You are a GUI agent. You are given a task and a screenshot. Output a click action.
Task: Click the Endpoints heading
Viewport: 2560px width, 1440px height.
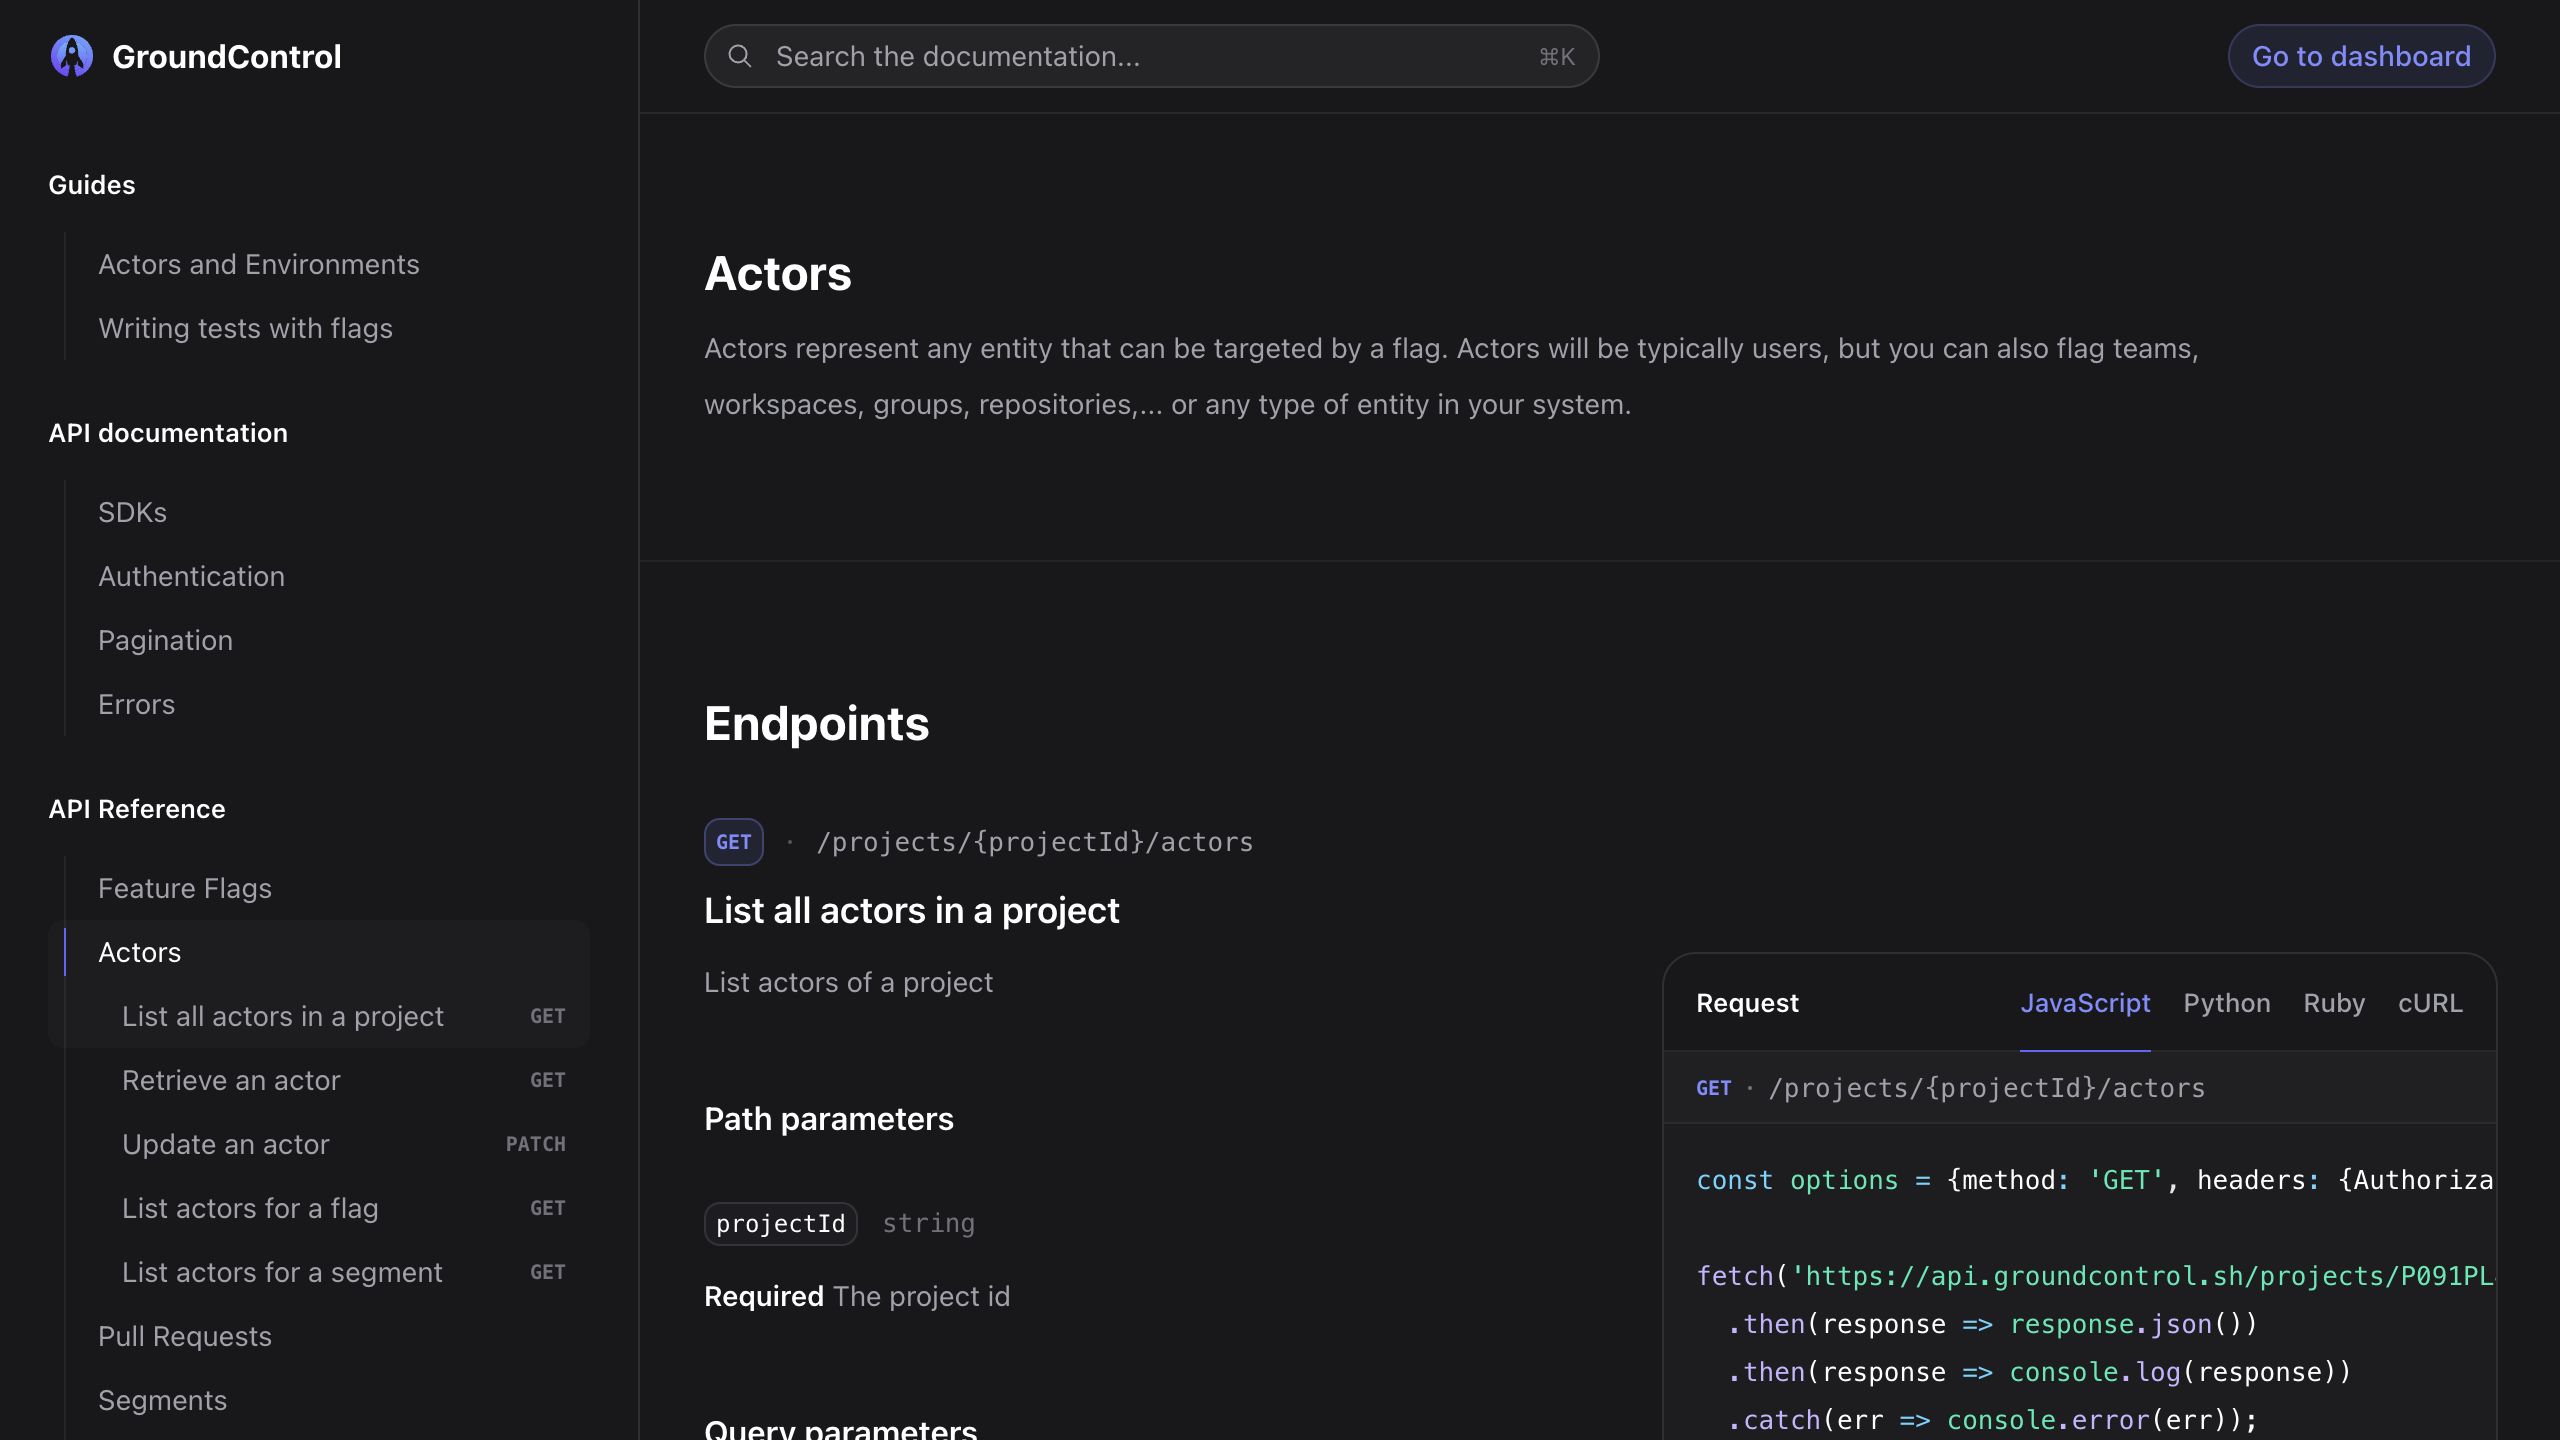tap(816, 723)
